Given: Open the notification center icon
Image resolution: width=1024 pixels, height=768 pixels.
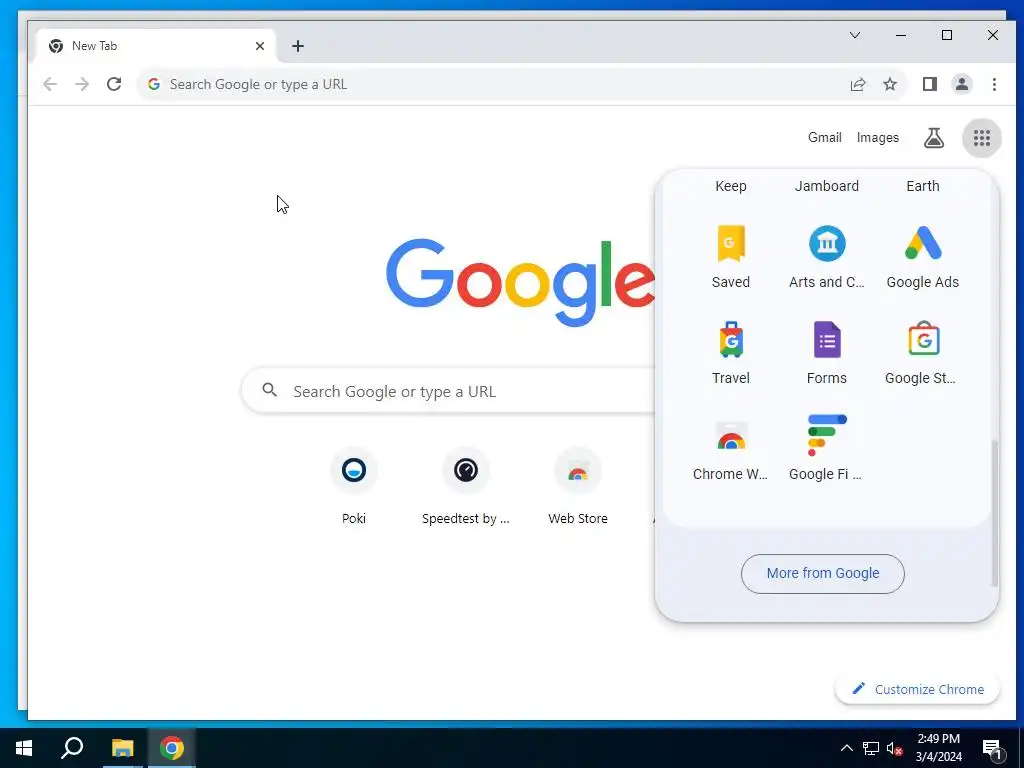Looking at the screenshot, I should (993, 748).
